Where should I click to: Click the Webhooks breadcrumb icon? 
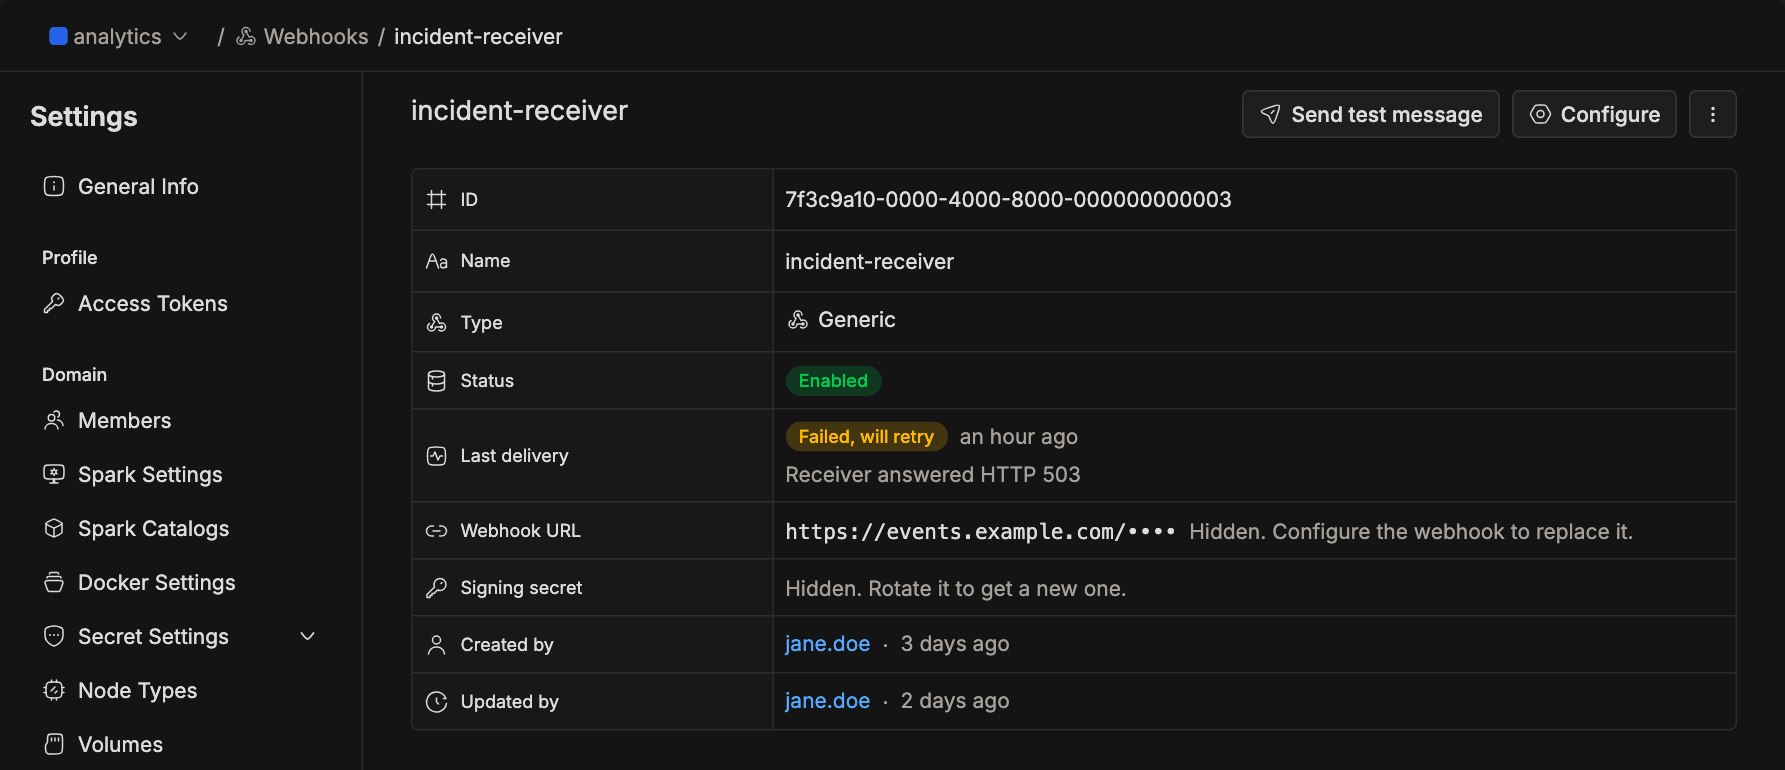(246, 36)
